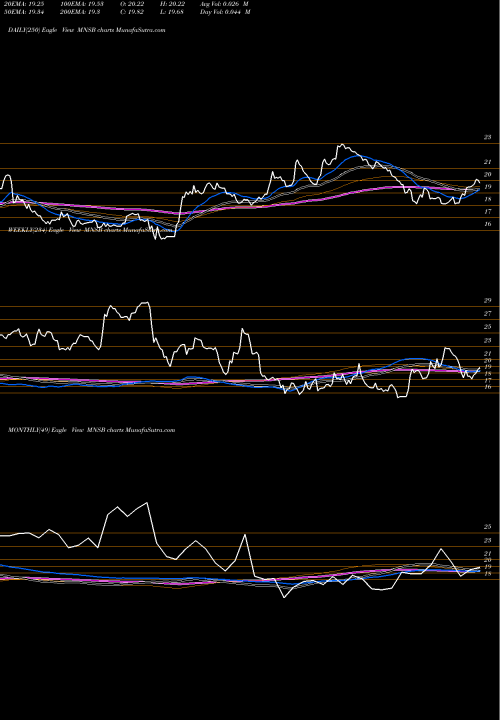This screenshot has height=720, width=500.
Task: Click the WEEKLY Eagle View MNSB title
Action: (90, 231)
